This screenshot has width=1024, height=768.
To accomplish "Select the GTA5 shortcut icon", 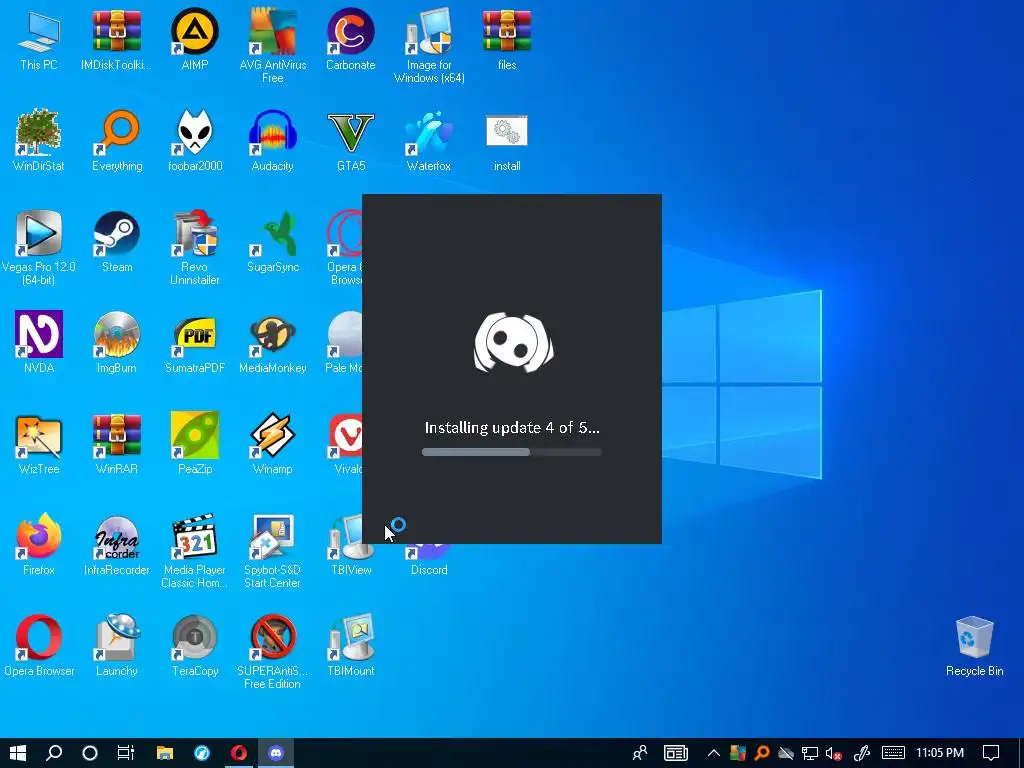I will (x=351, y=133).
